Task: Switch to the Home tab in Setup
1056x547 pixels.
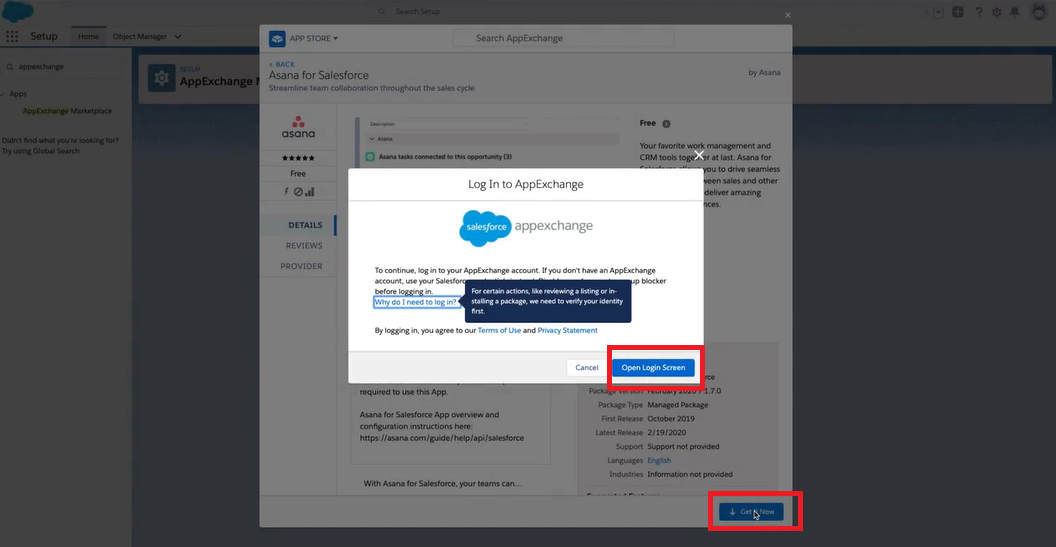Action: pyautogui.click(x=88, y=36)
